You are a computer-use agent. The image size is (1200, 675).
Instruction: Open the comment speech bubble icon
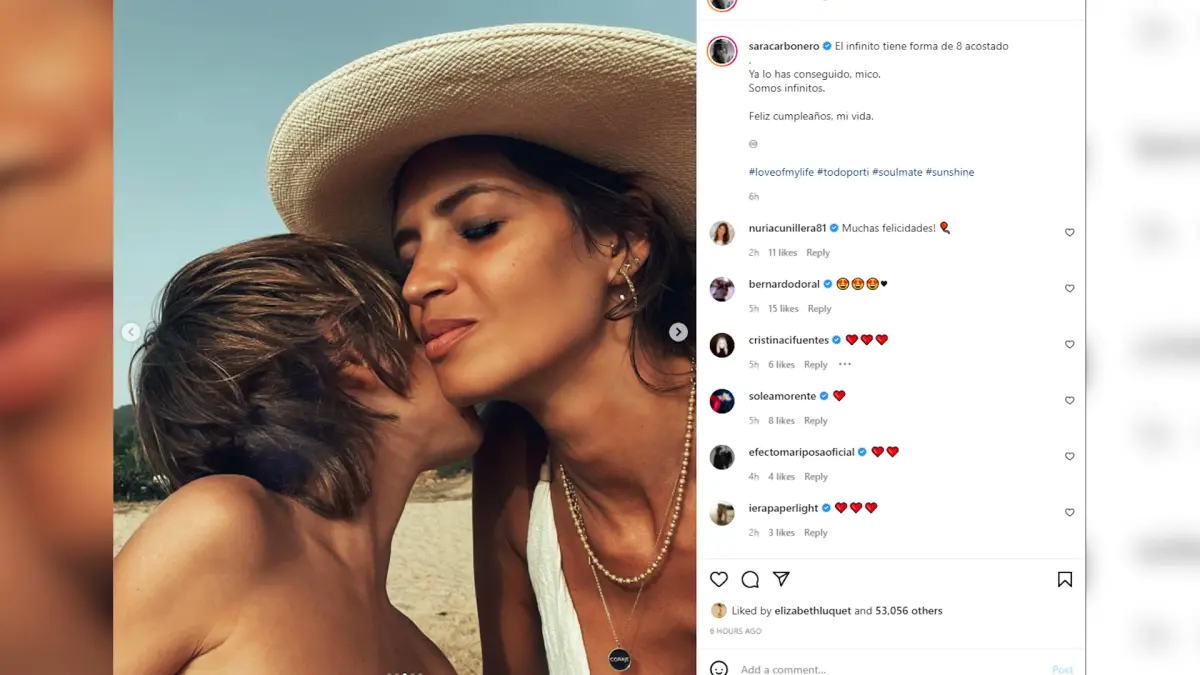(750, 579)
